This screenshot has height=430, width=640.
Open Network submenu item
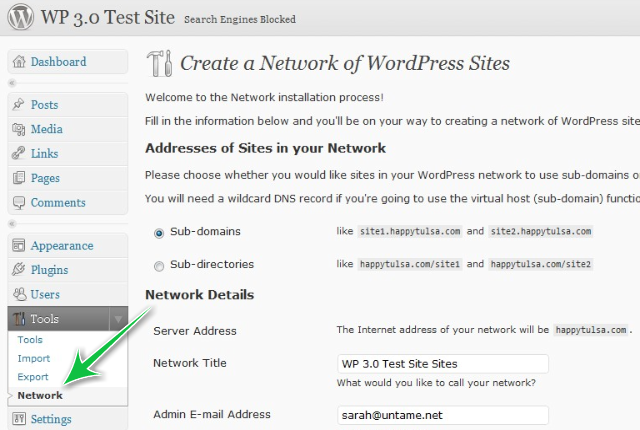click(40, 395)
